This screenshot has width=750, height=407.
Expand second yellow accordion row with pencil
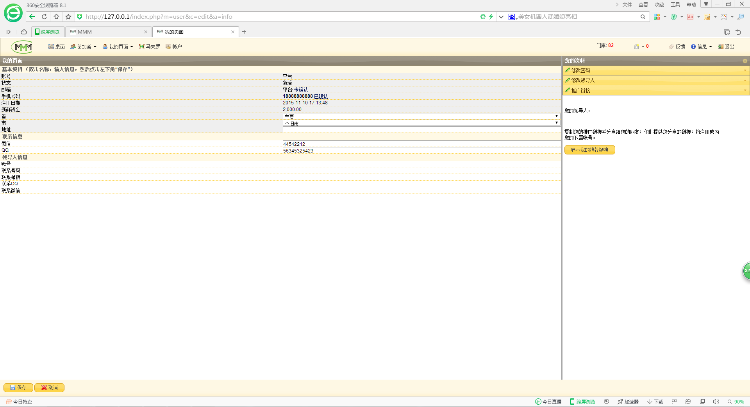[x=656, y=80]
